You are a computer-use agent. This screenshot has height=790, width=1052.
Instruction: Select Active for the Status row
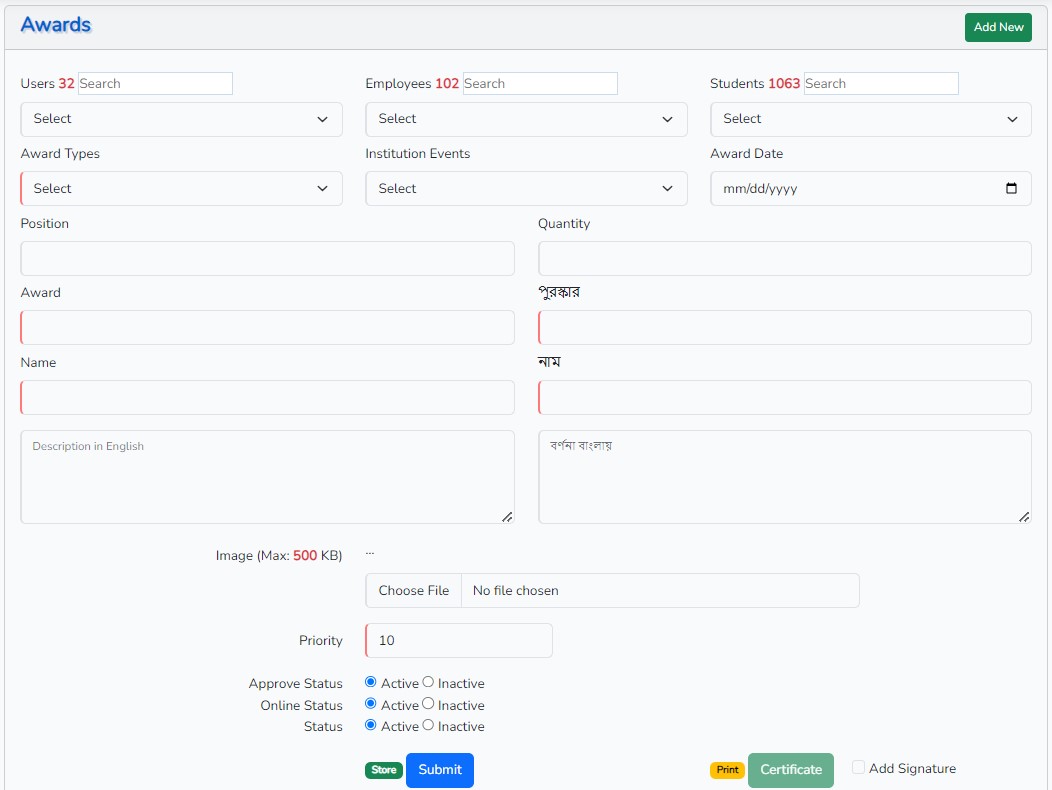tap(371, 725)
